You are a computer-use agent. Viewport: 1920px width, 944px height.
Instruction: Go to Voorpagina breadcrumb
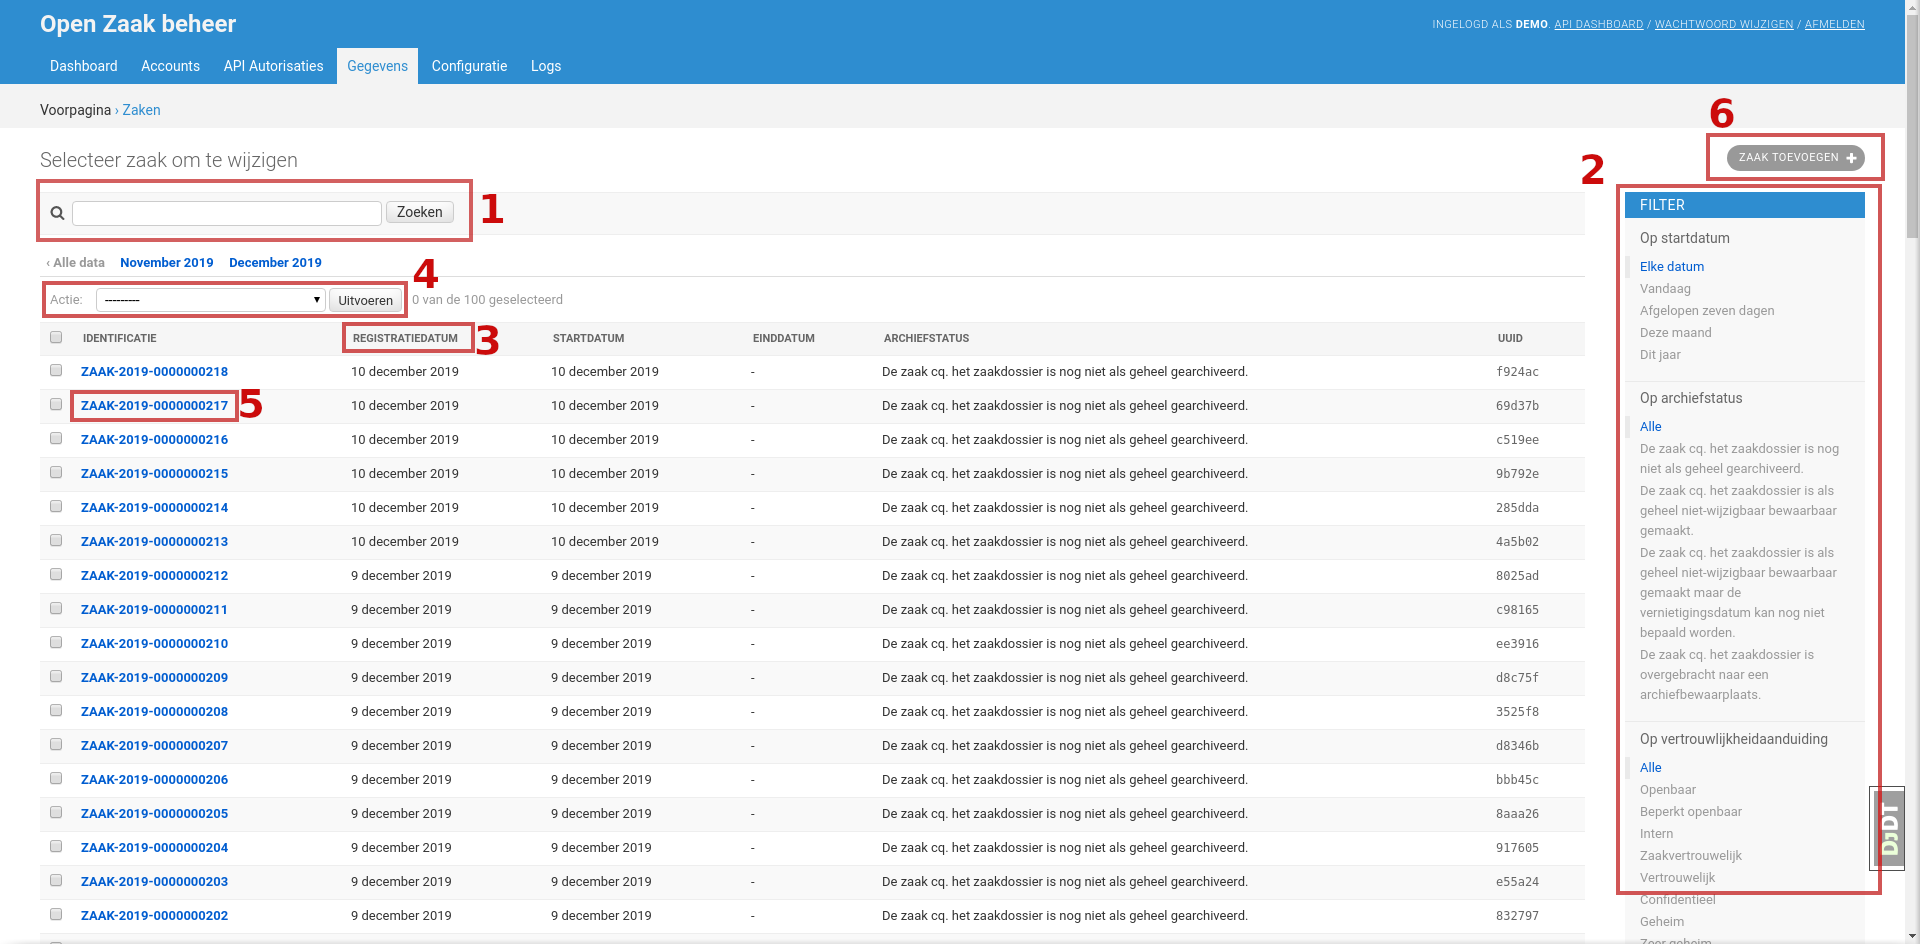coord(75,110)
